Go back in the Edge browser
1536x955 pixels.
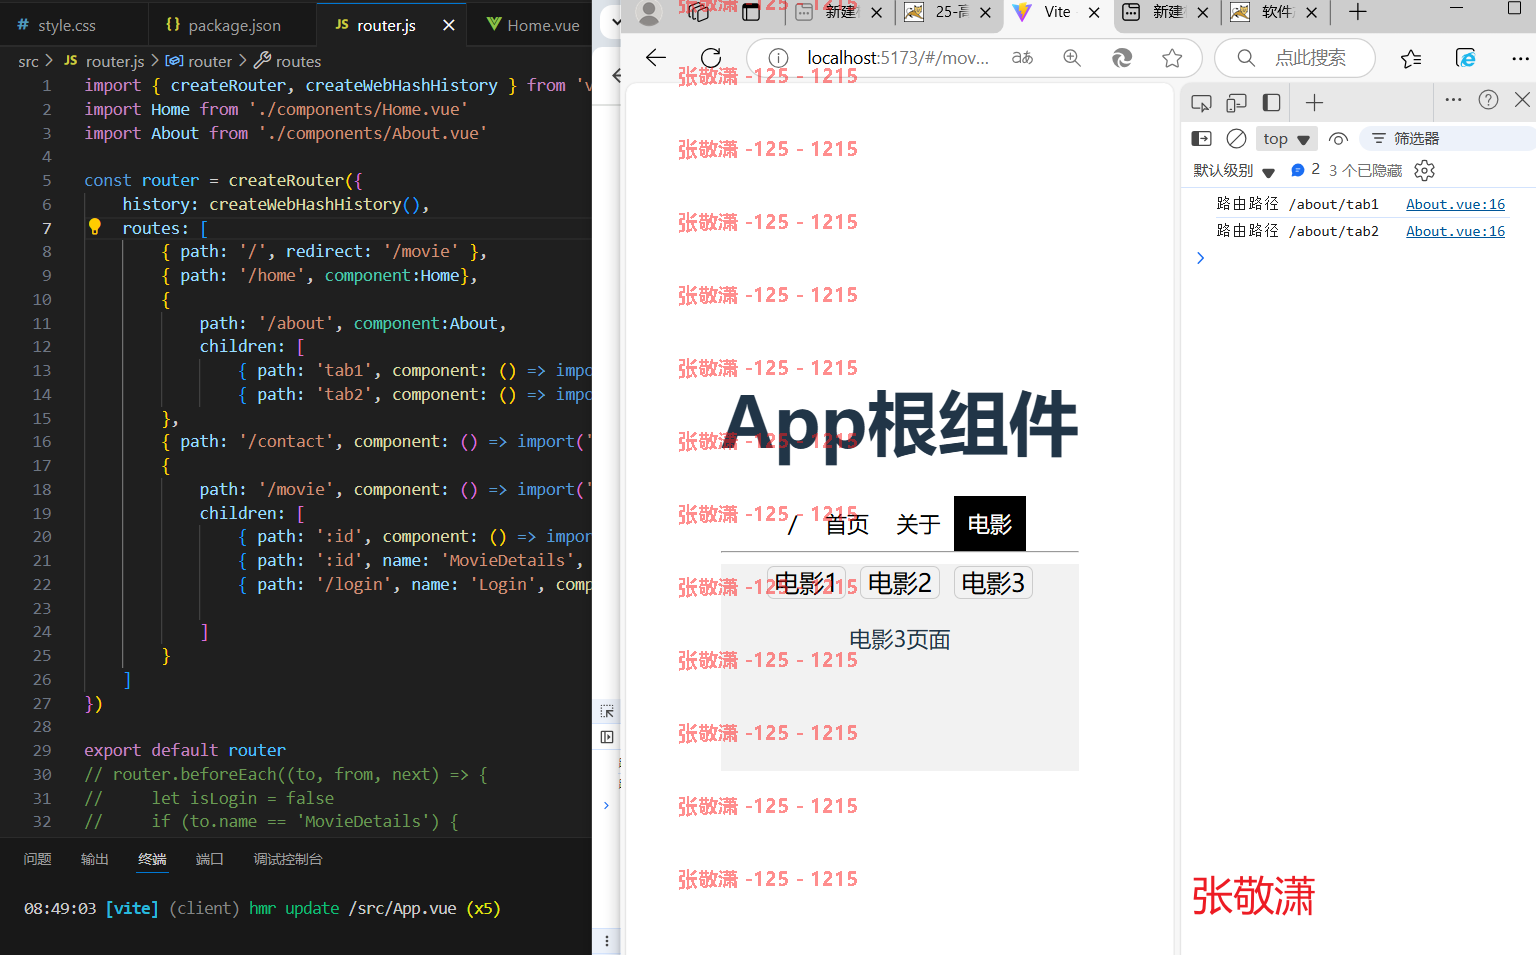656,58
